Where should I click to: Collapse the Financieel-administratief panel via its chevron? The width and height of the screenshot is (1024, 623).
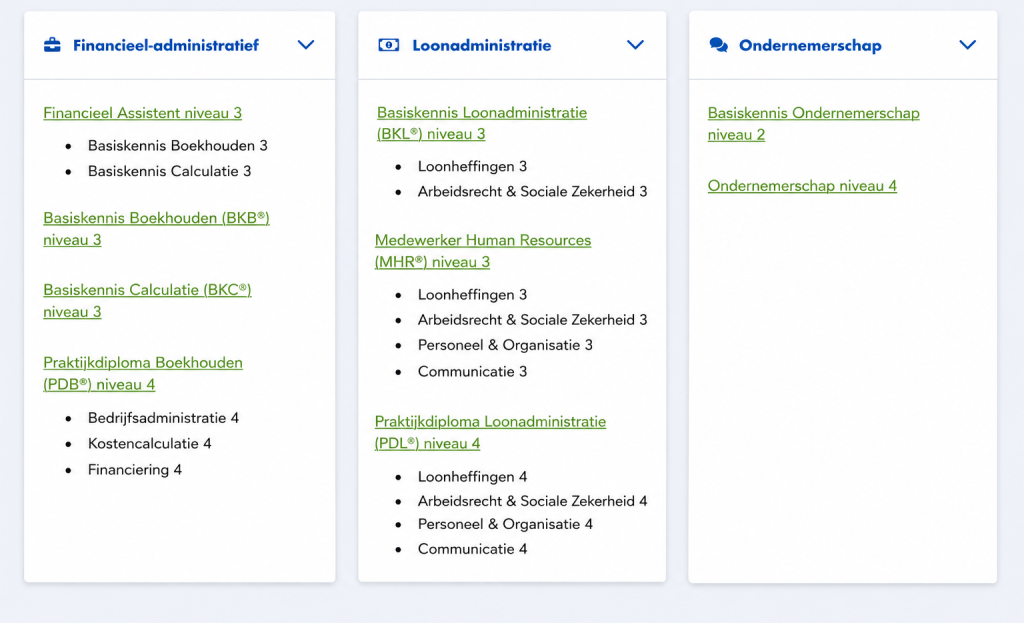pyautogui.click(x=306, y=45)
